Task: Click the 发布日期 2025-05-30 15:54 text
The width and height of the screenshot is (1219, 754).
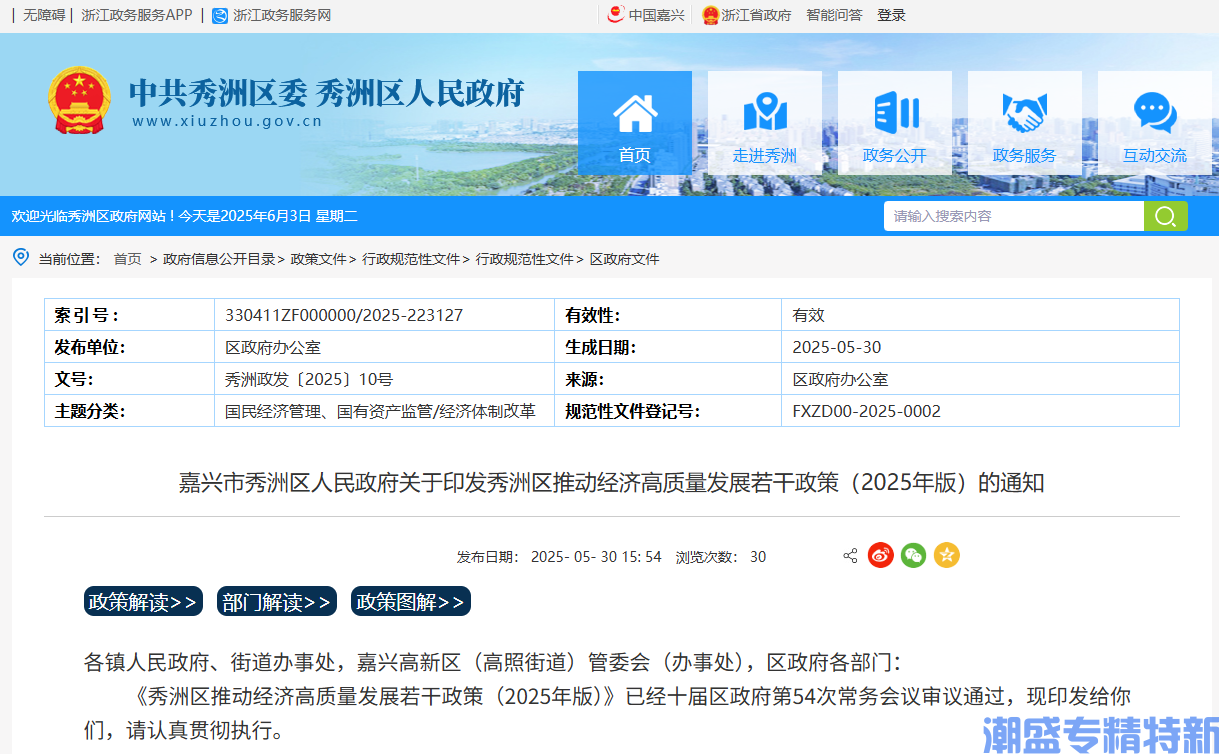Action: point(559,557)
